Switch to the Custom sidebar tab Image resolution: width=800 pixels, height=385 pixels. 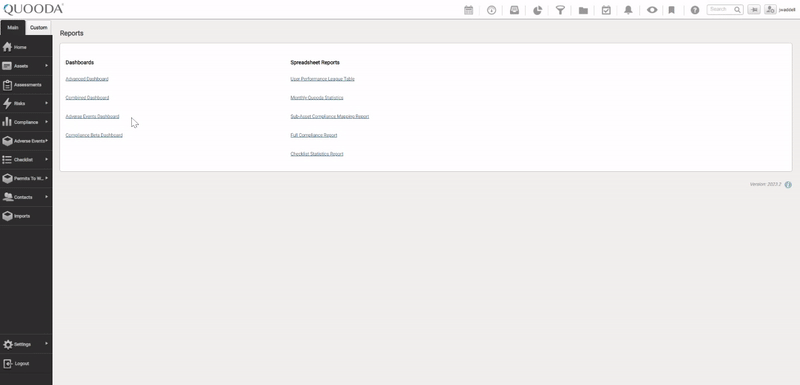[x=38, y=28]
